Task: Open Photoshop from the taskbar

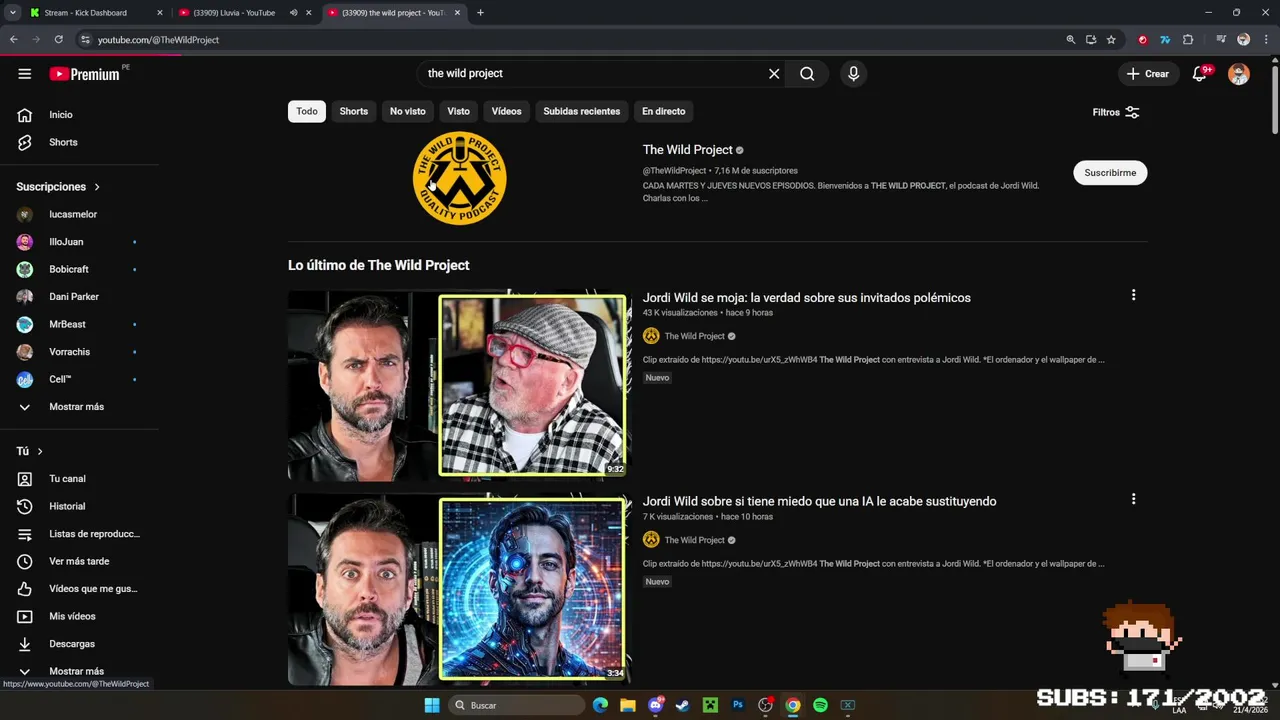Action: click(738, 705)
